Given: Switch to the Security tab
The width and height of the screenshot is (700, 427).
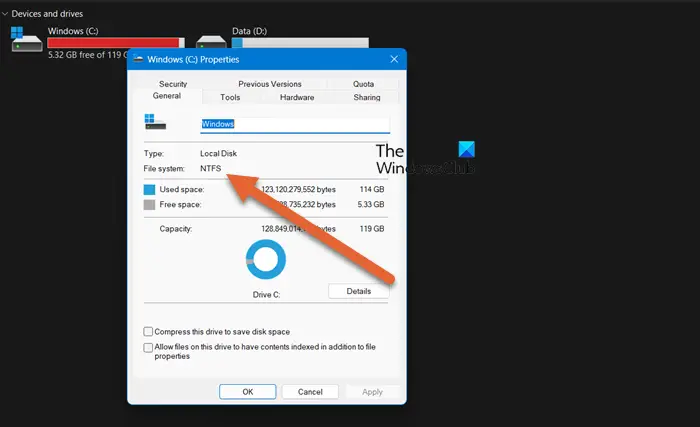Looking at the screenshot, I should (x=173, y=84).
